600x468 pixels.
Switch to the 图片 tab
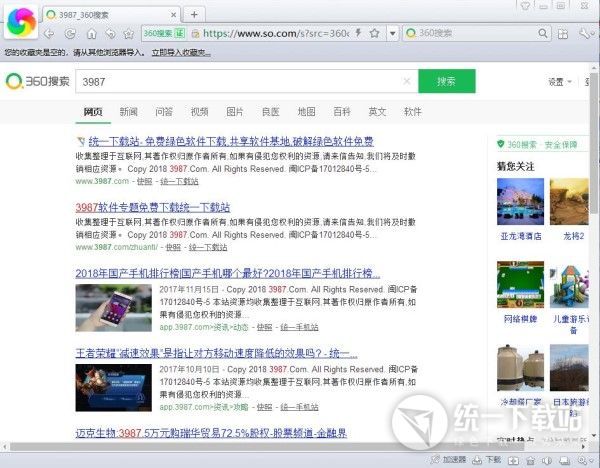point(235,111)
